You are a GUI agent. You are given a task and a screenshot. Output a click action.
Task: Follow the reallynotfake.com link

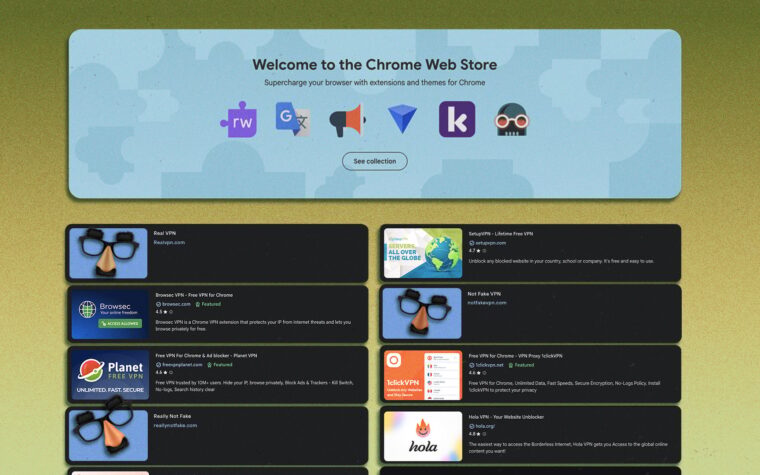(x=175, y=426)
